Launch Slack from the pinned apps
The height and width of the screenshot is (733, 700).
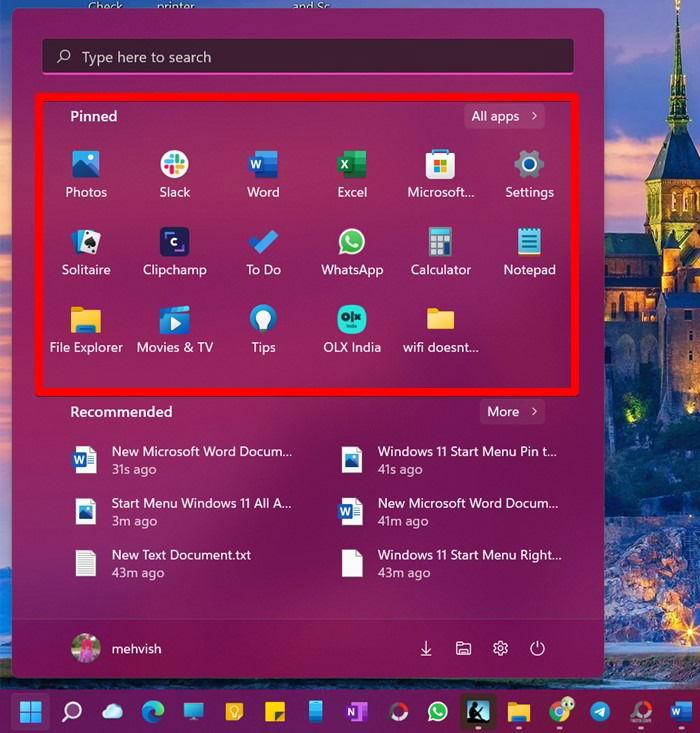[x=174, y=174]
